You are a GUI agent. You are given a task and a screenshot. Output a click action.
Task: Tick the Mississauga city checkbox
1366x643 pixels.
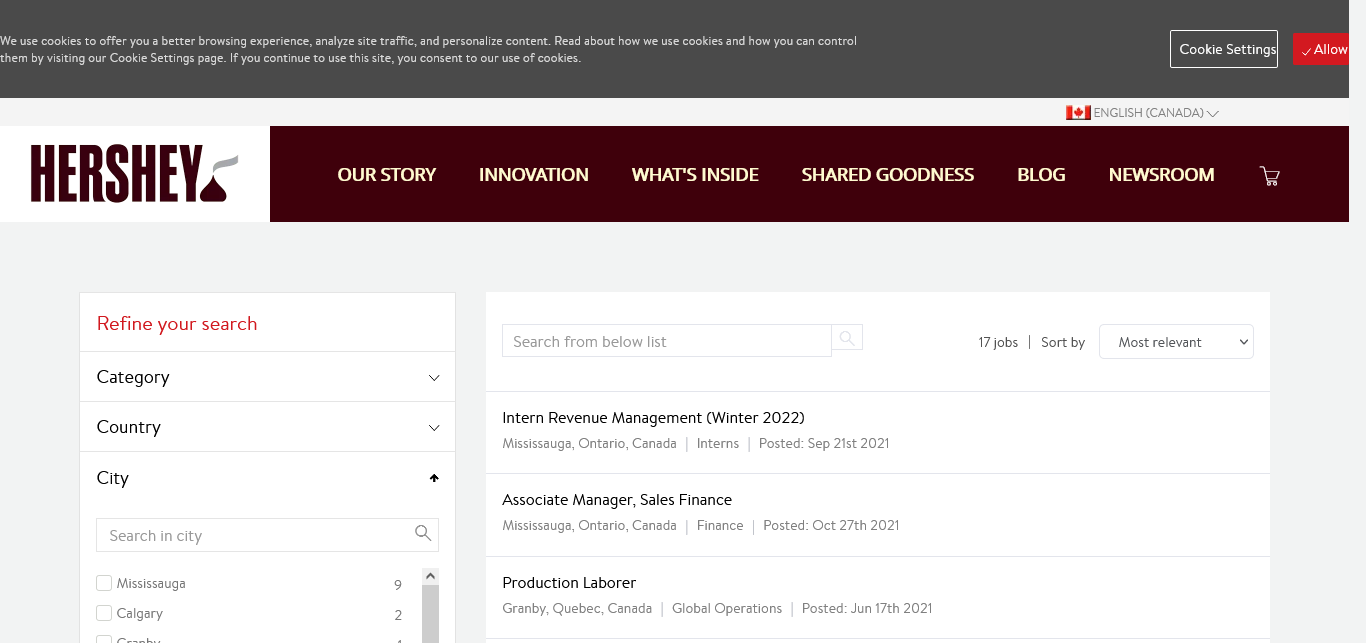(x=104, y=583)
